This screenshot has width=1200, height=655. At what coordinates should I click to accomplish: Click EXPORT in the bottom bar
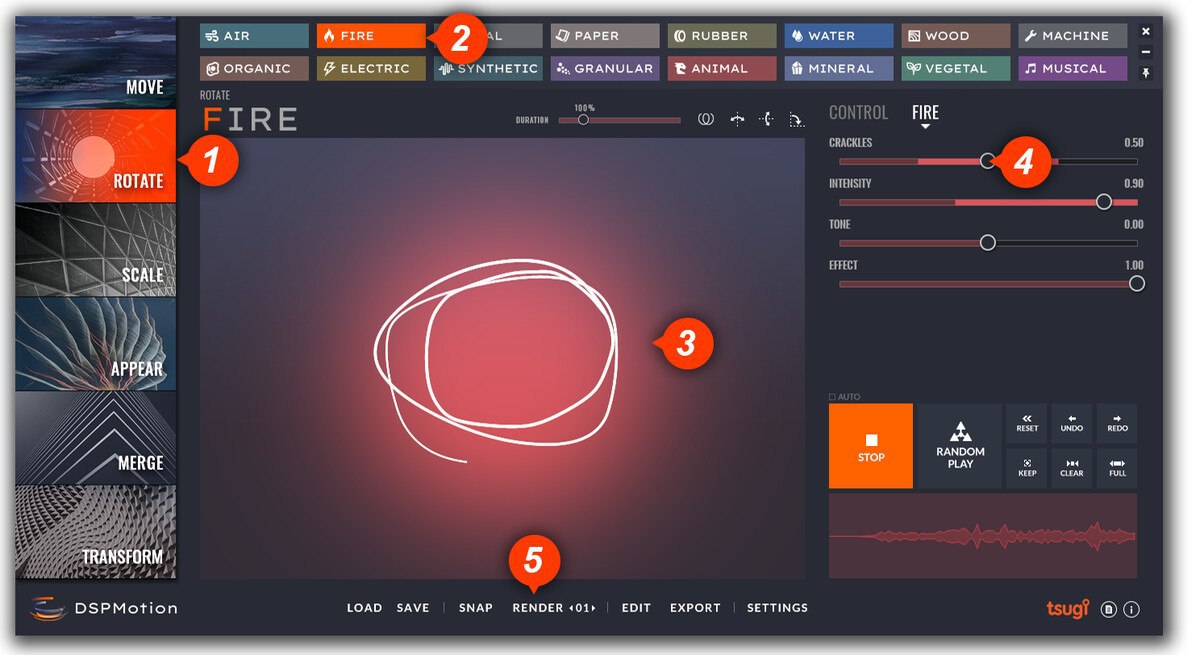pos(695,608)
